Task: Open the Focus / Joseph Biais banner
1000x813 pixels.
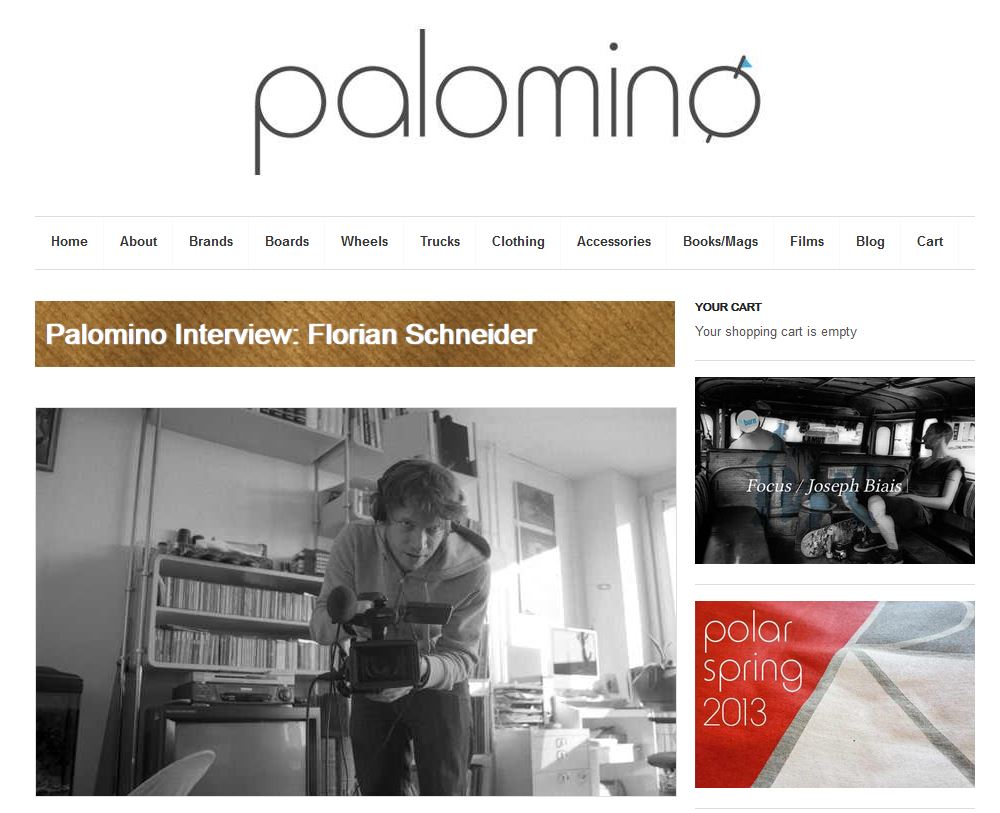Action: coord(835,470)
